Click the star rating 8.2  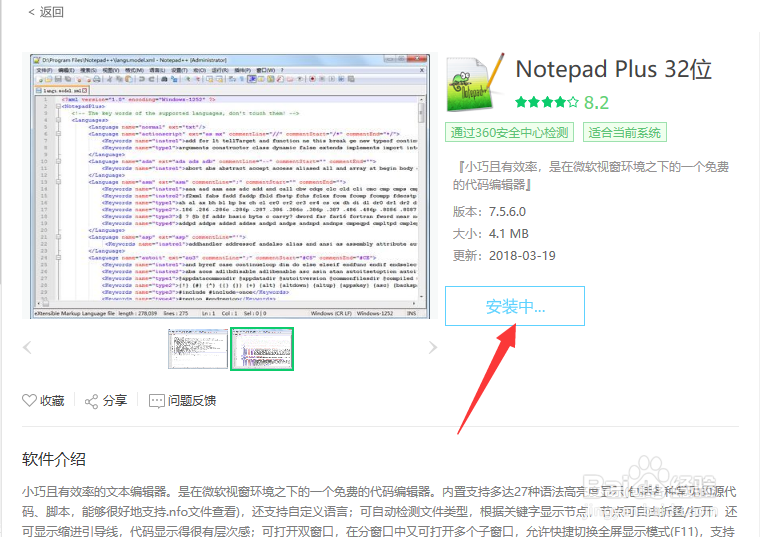pos(562,102)
